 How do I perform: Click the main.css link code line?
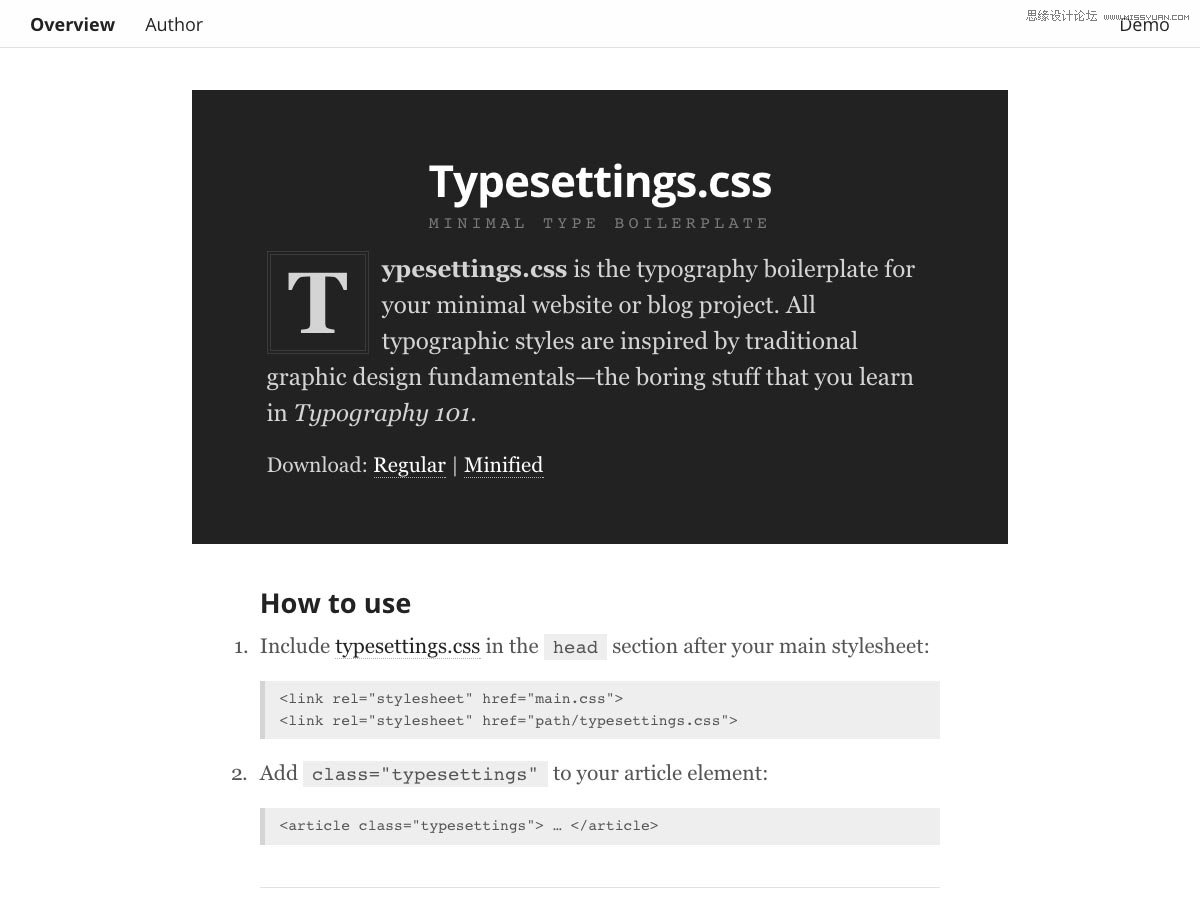click(451, 698)
